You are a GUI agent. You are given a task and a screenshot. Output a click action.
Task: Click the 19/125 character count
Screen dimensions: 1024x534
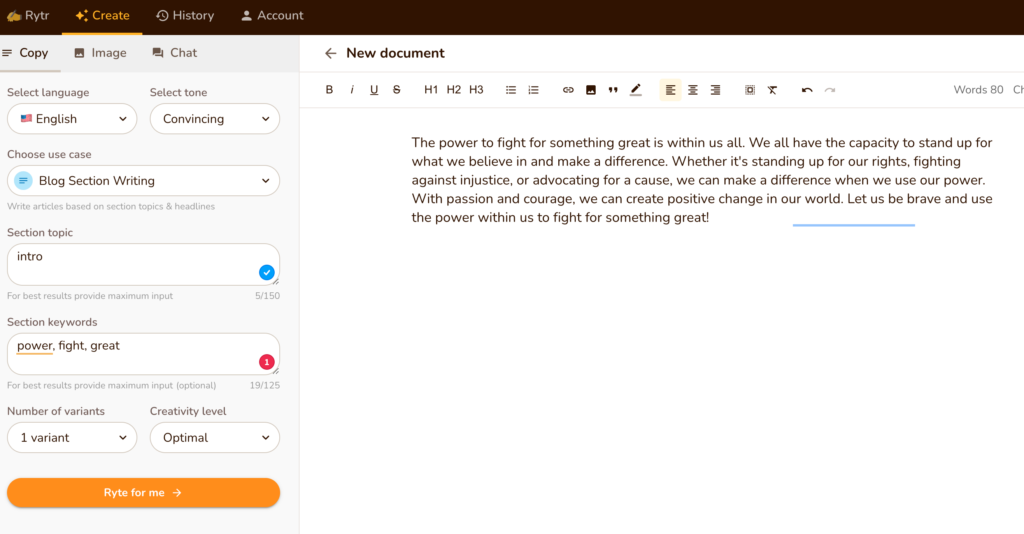(264, 385)
